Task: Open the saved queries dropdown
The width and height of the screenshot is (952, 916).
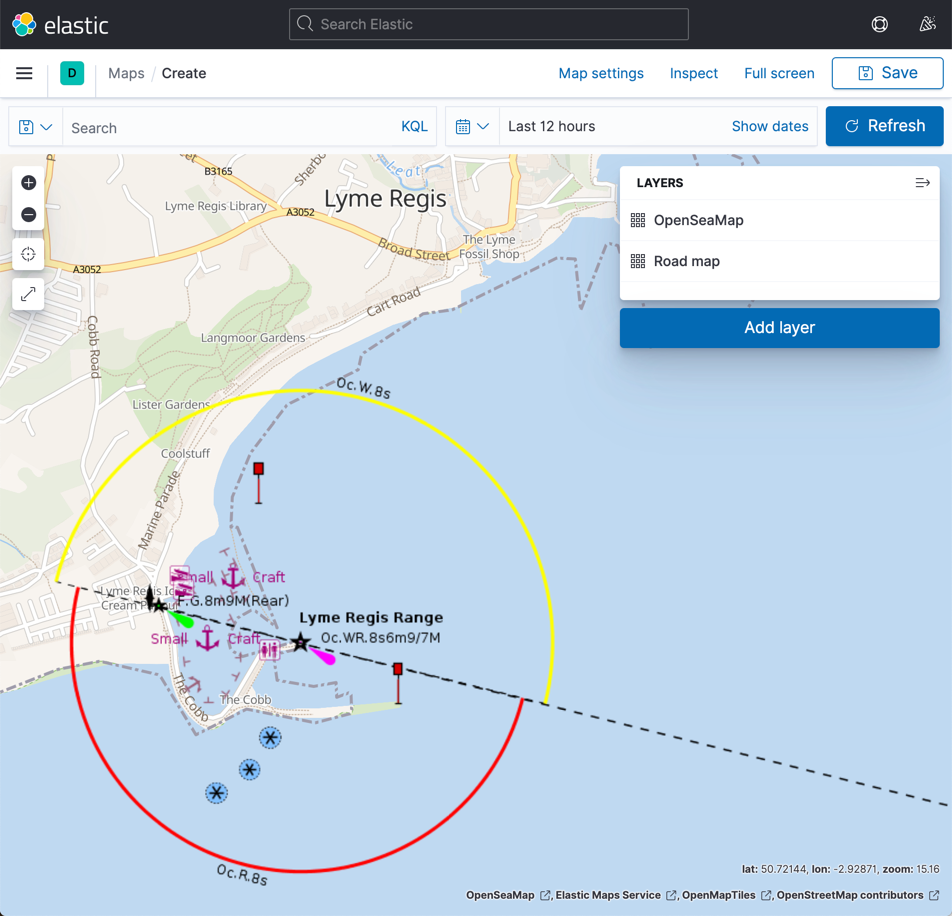Action: pos(35,127)
